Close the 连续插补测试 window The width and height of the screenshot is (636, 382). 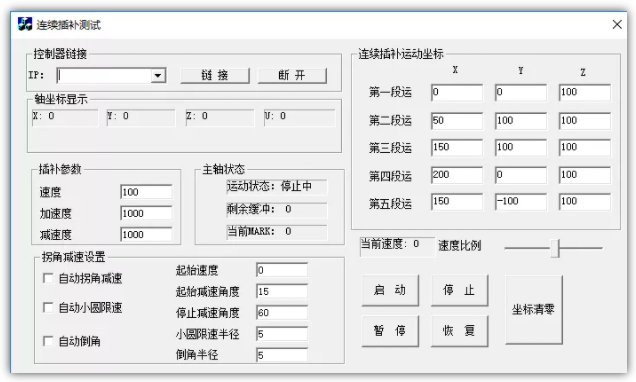tap(617, 25)
